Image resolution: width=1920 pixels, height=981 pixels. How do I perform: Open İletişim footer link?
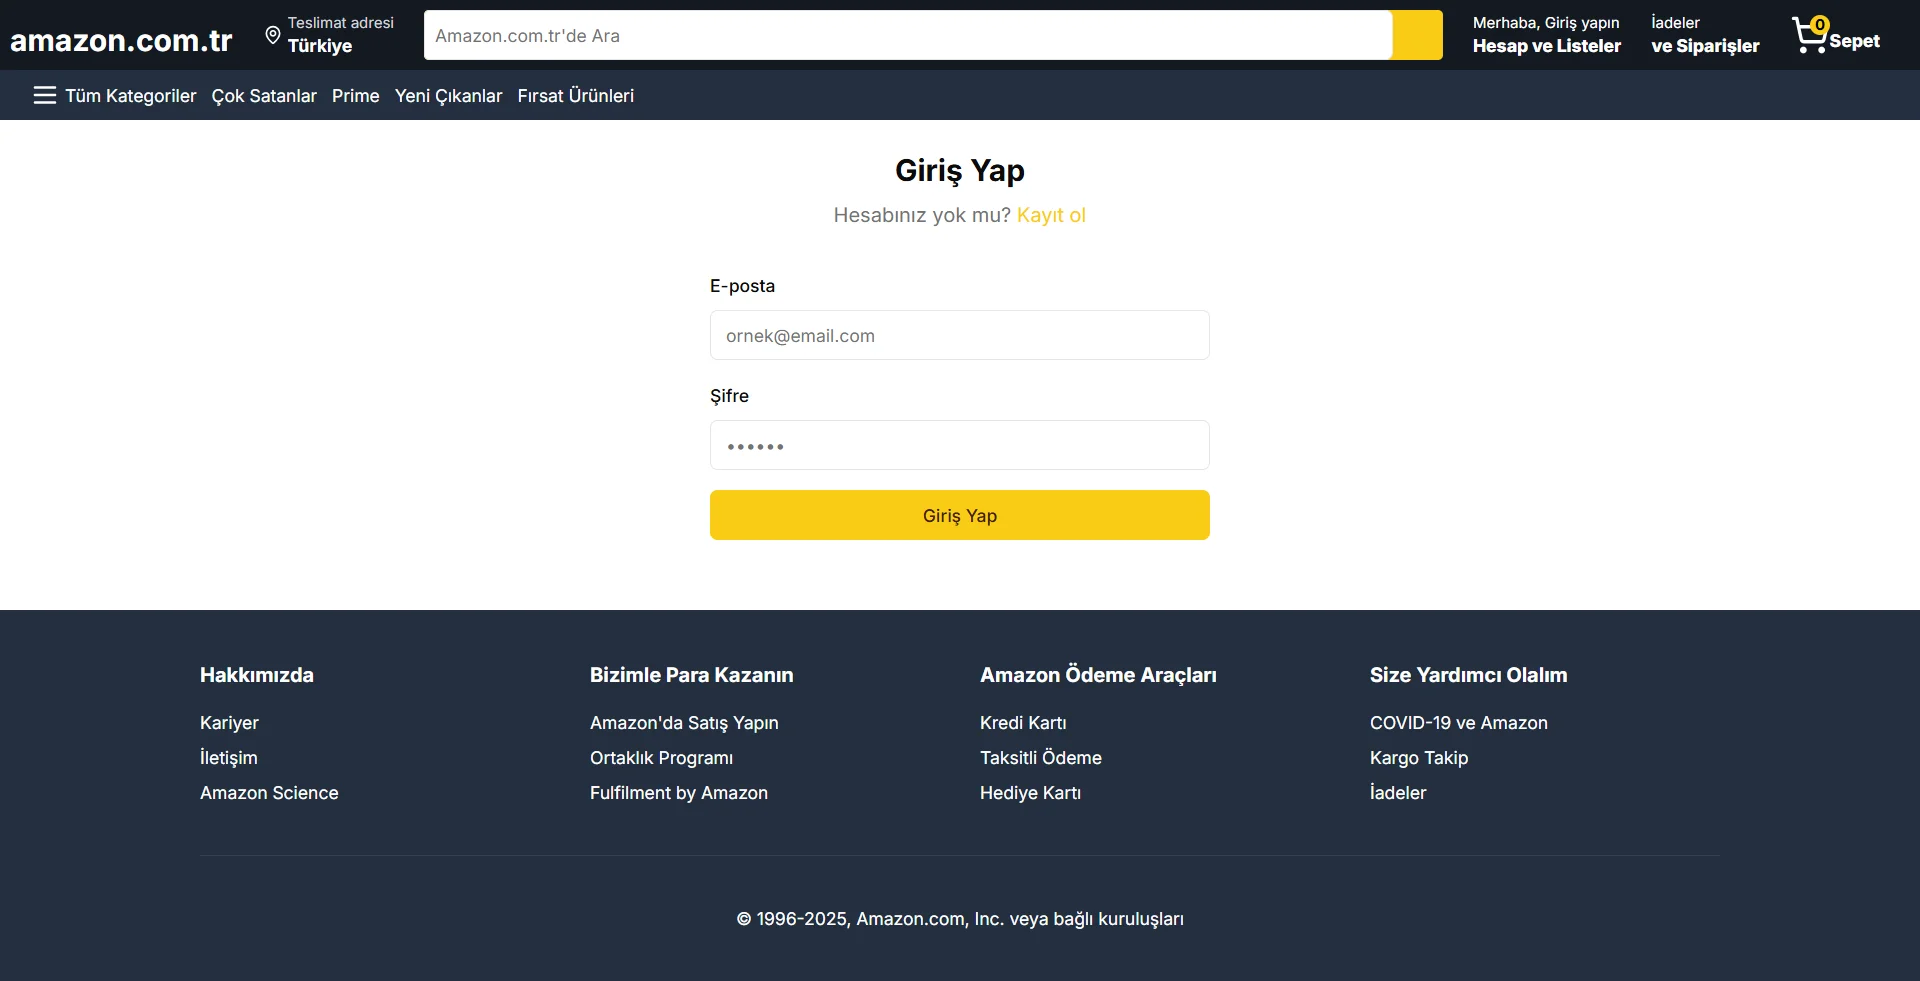229,758
